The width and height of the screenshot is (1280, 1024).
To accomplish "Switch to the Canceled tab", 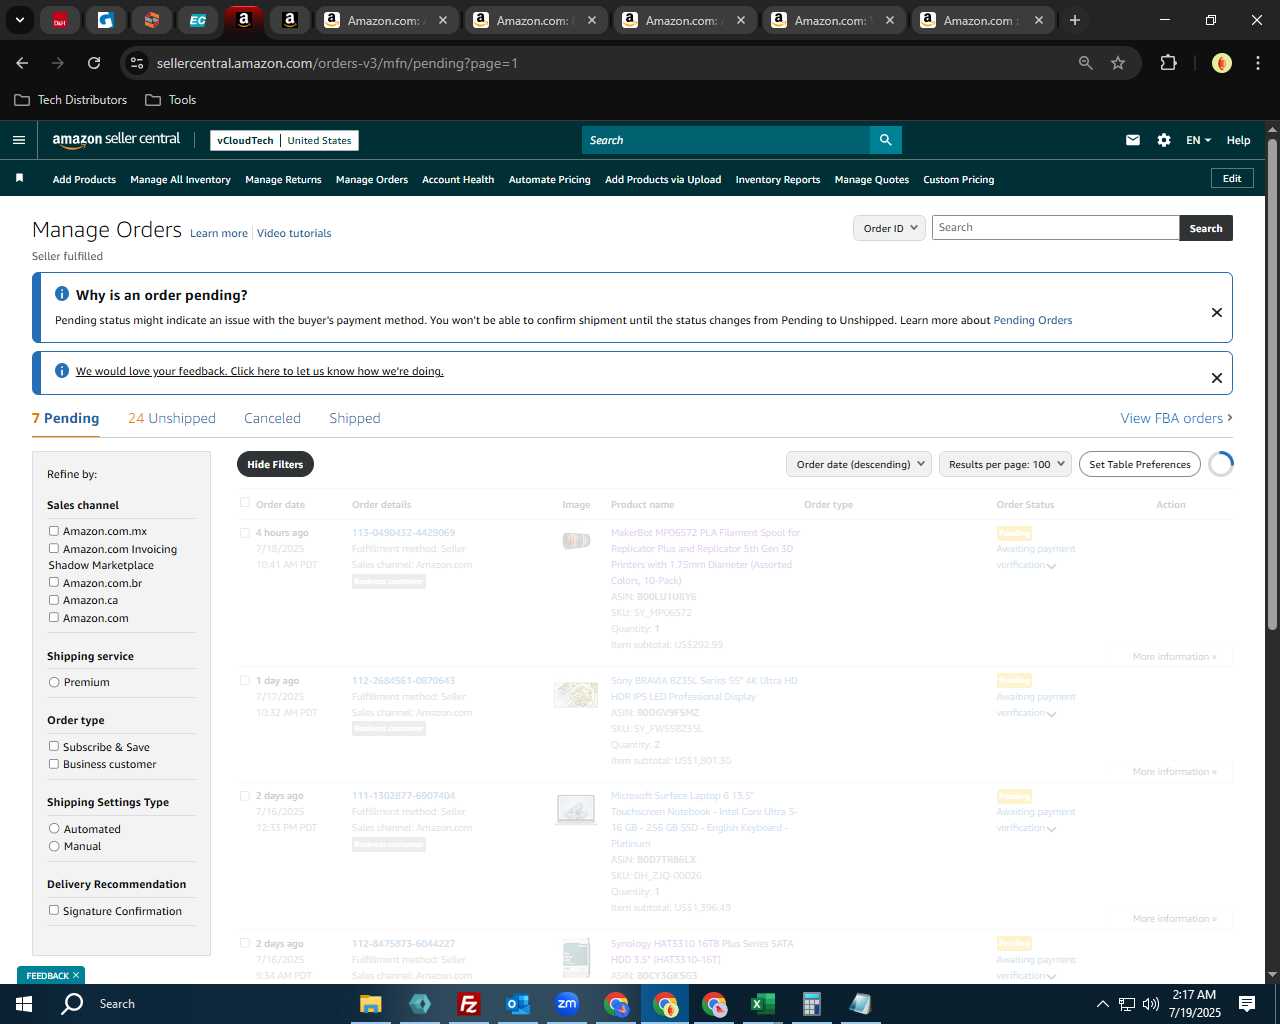I will click(x=272, y=418).
